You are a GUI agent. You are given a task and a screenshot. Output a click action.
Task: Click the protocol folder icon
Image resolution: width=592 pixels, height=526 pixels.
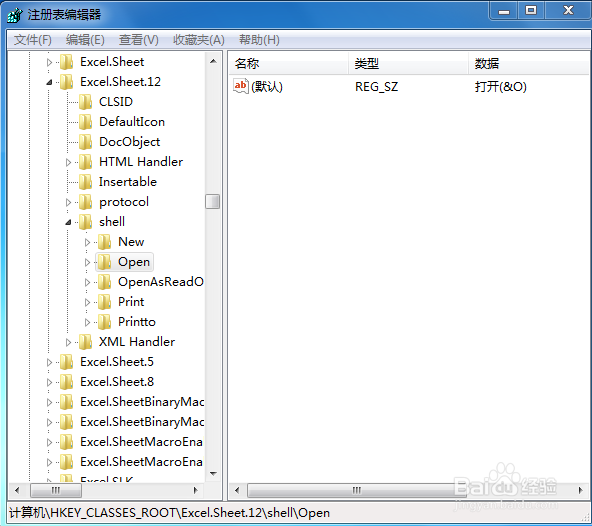tap(85, 202)
